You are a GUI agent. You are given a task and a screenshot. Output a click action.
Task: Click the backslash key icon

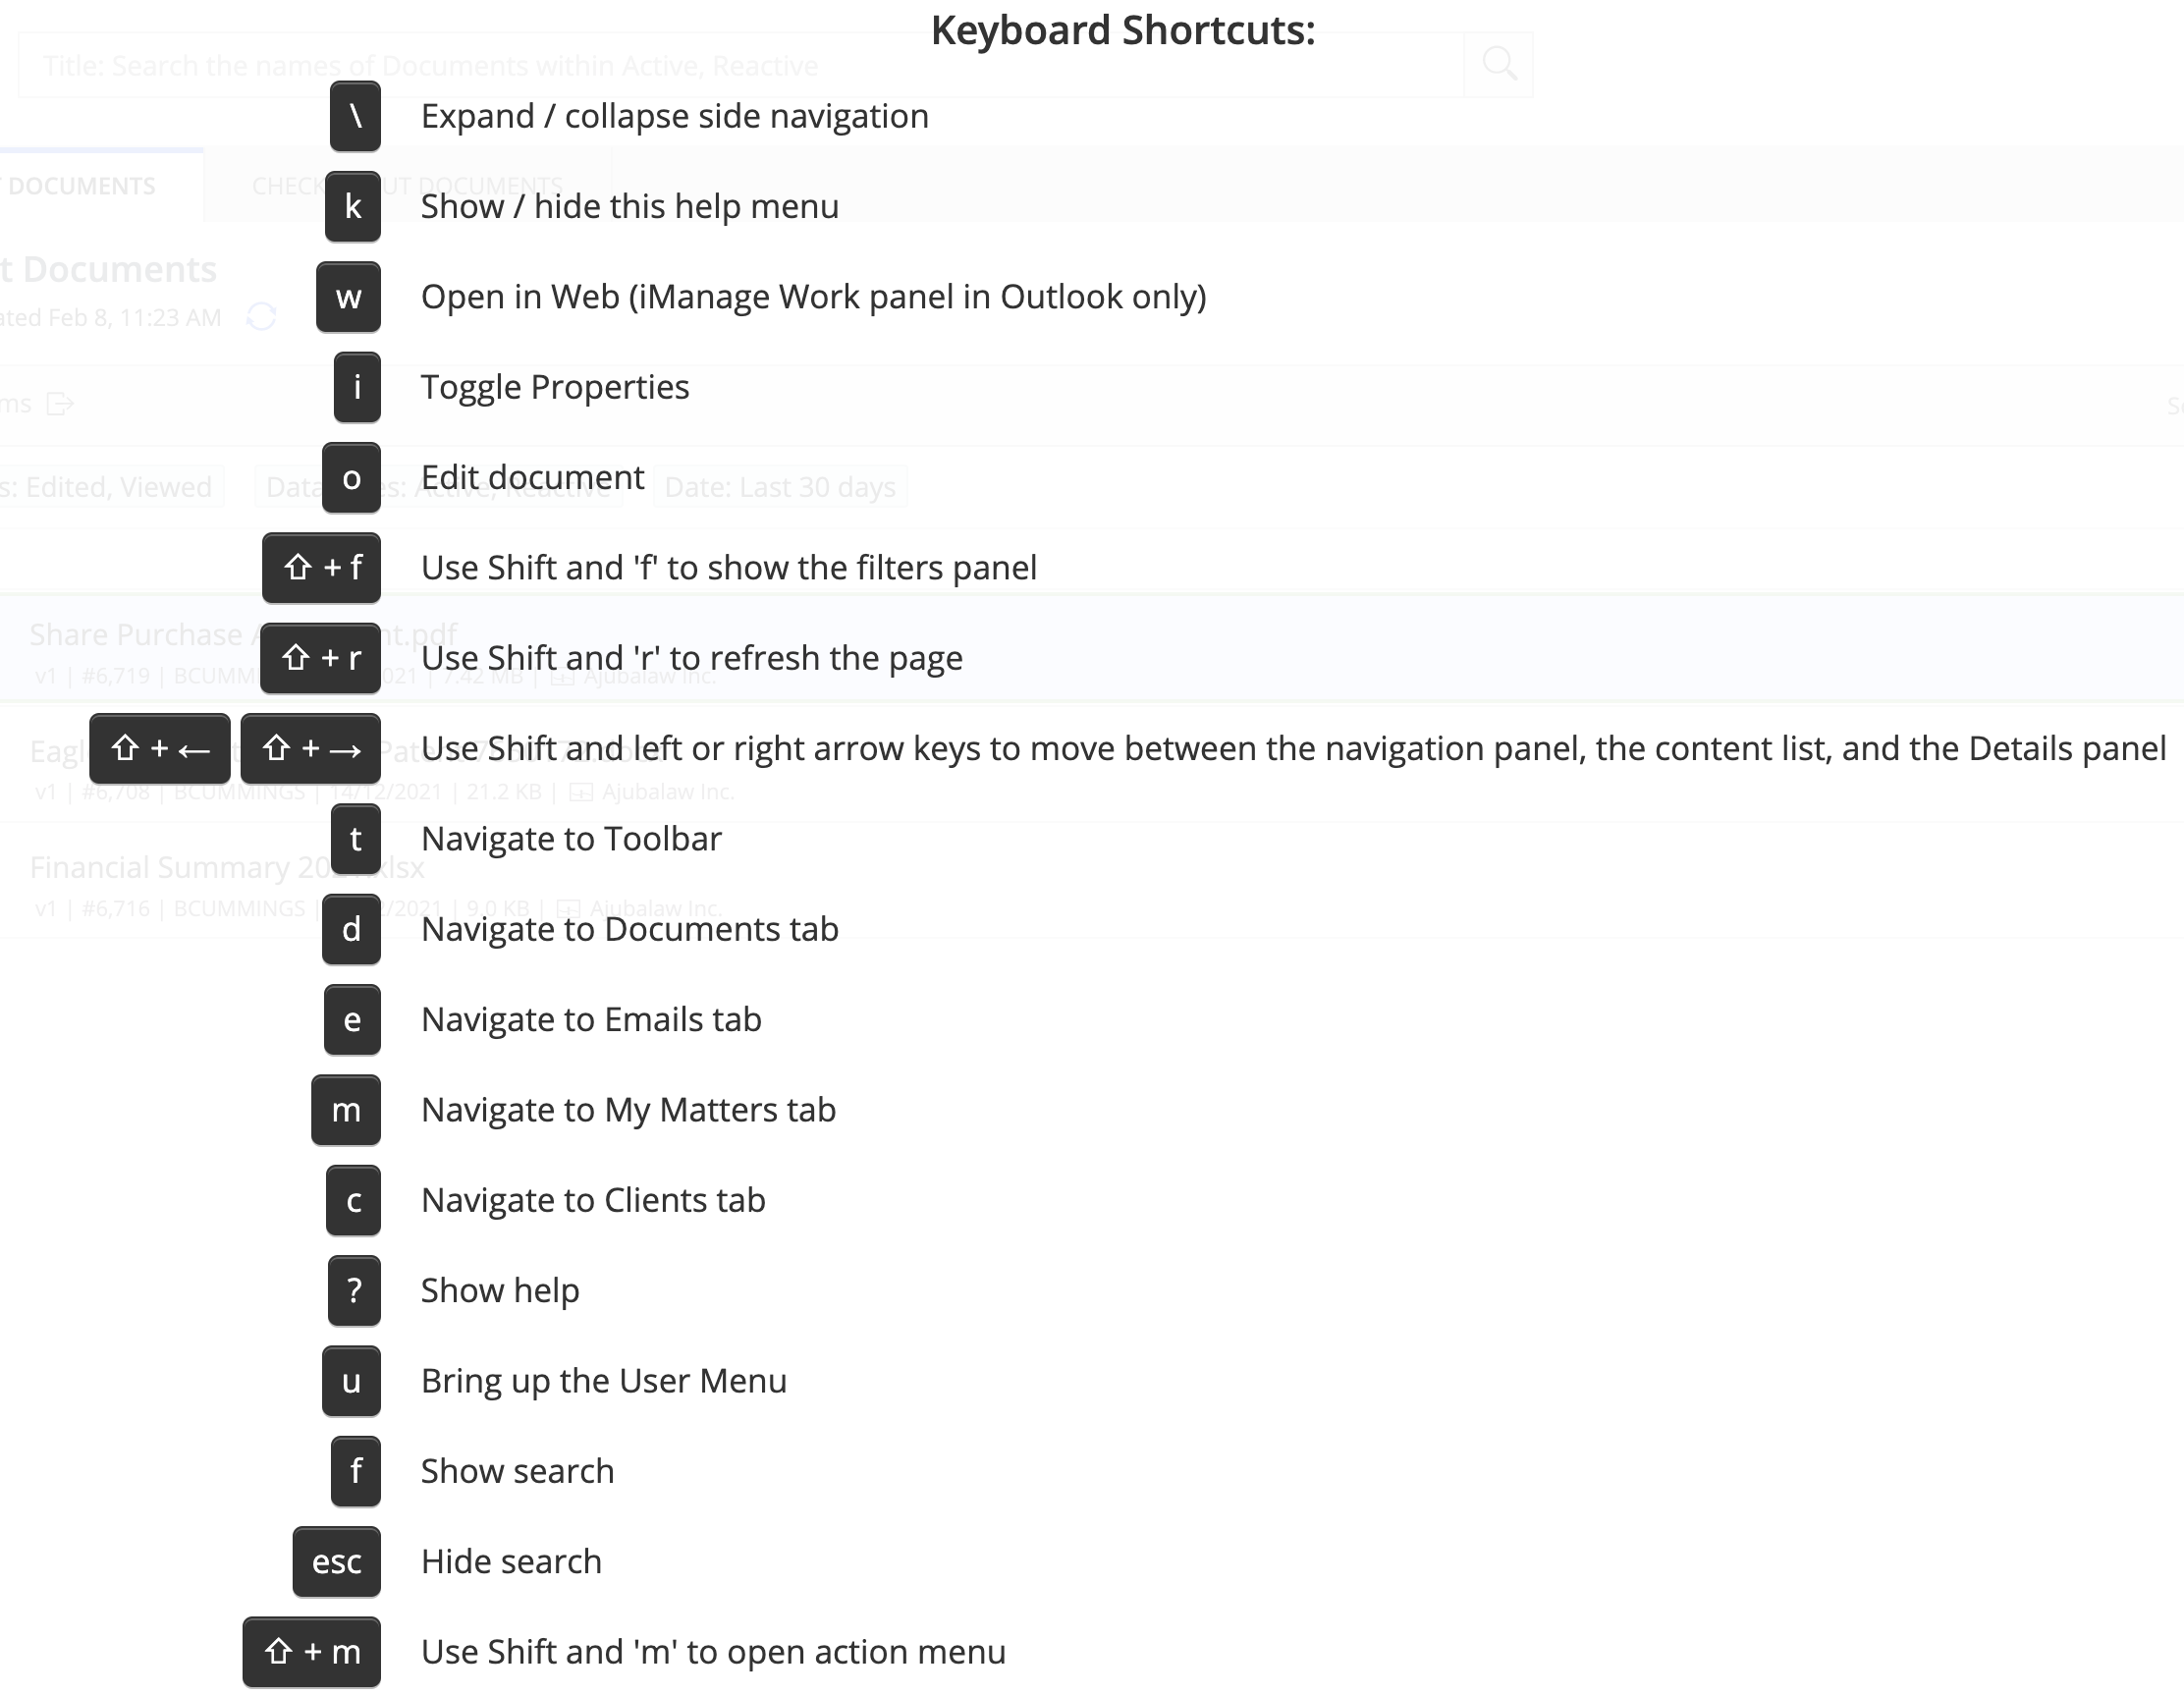[x=355, y=117]
